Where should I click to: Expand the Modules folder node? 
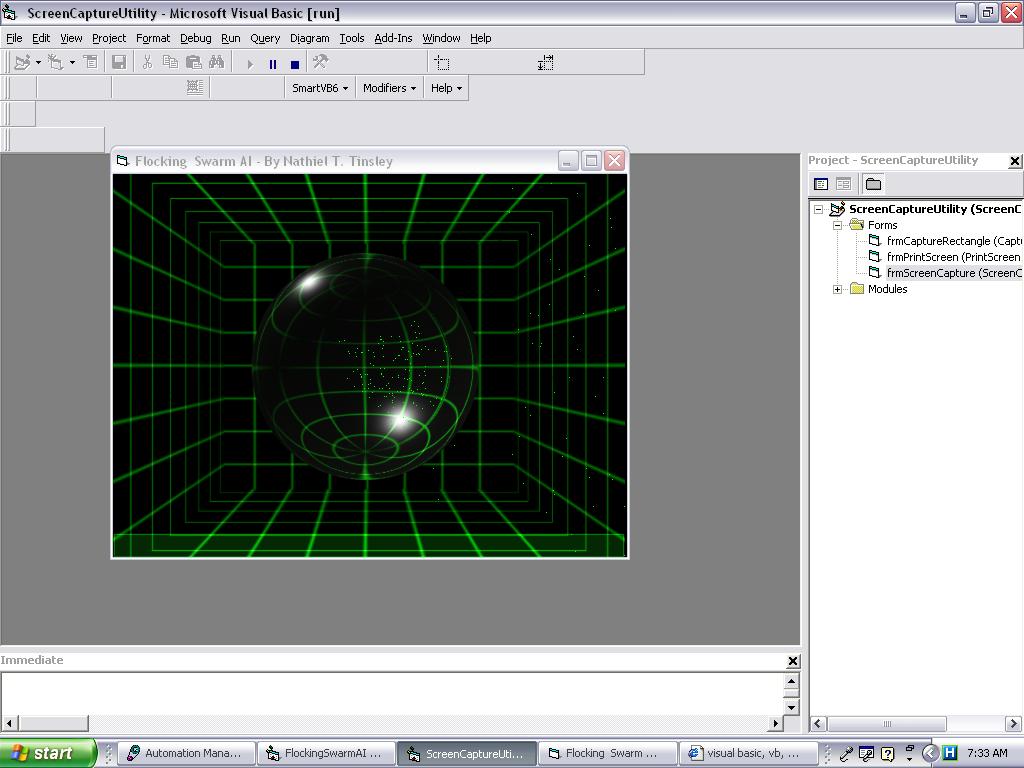[838, 289]
